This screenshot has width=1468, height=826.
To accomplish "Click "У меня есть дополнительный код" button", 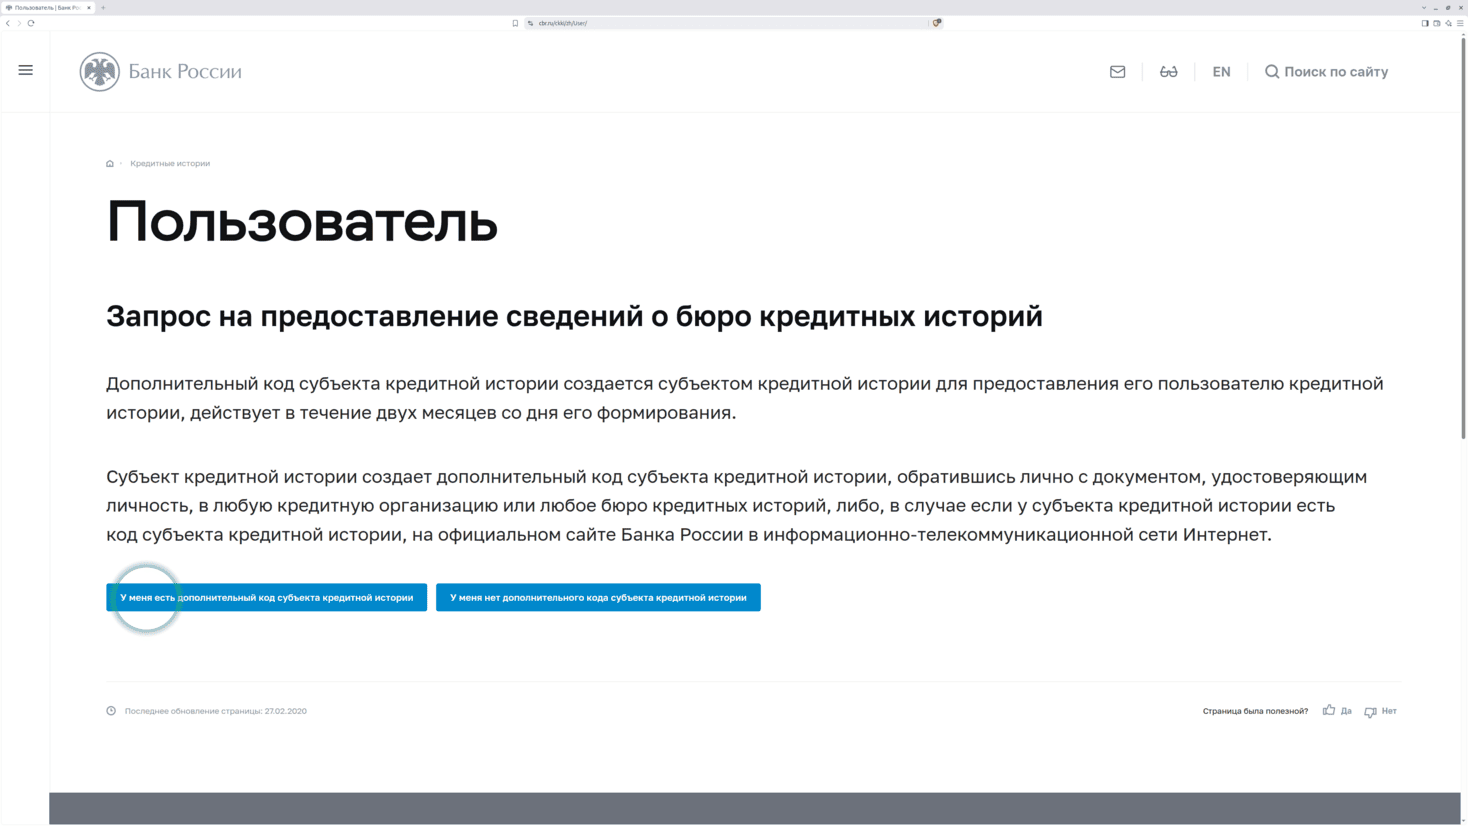I will click(267, 597).
